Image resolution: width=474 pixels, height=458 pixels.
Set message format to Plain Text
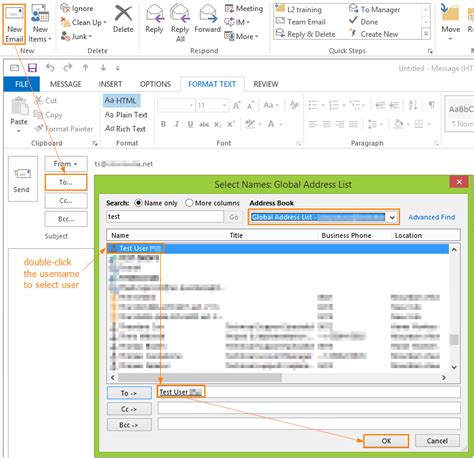[x=126, y=115]
